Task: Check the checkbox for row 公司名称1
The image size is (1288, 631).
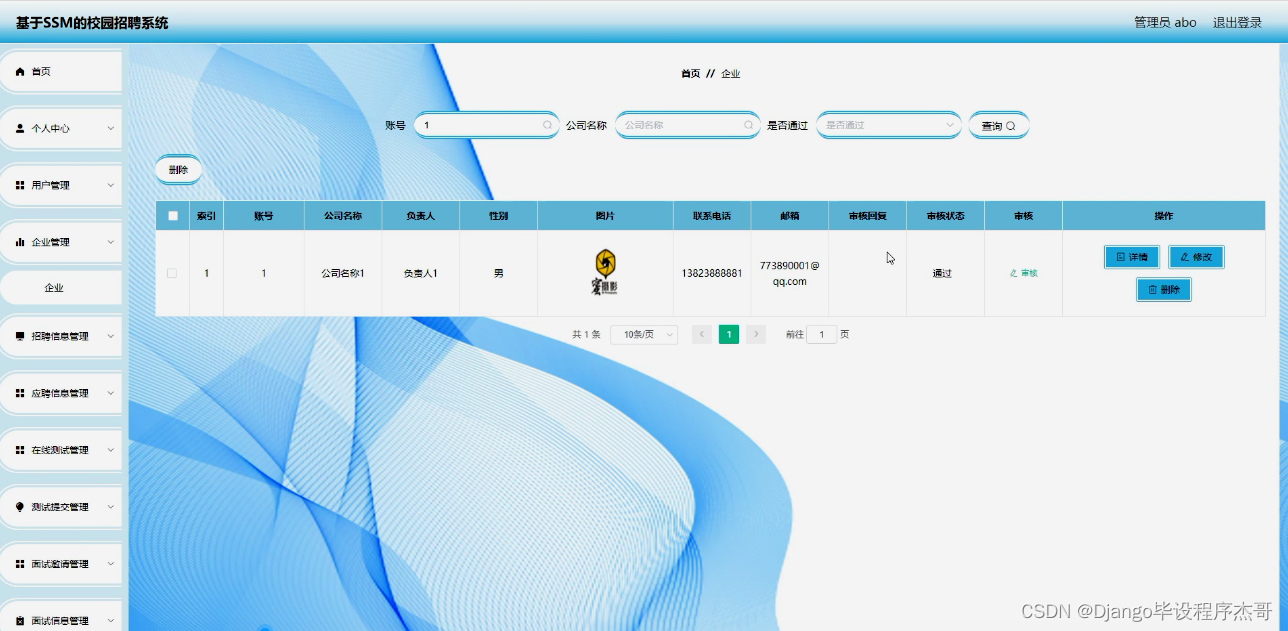Action: [x=172, y=273]
